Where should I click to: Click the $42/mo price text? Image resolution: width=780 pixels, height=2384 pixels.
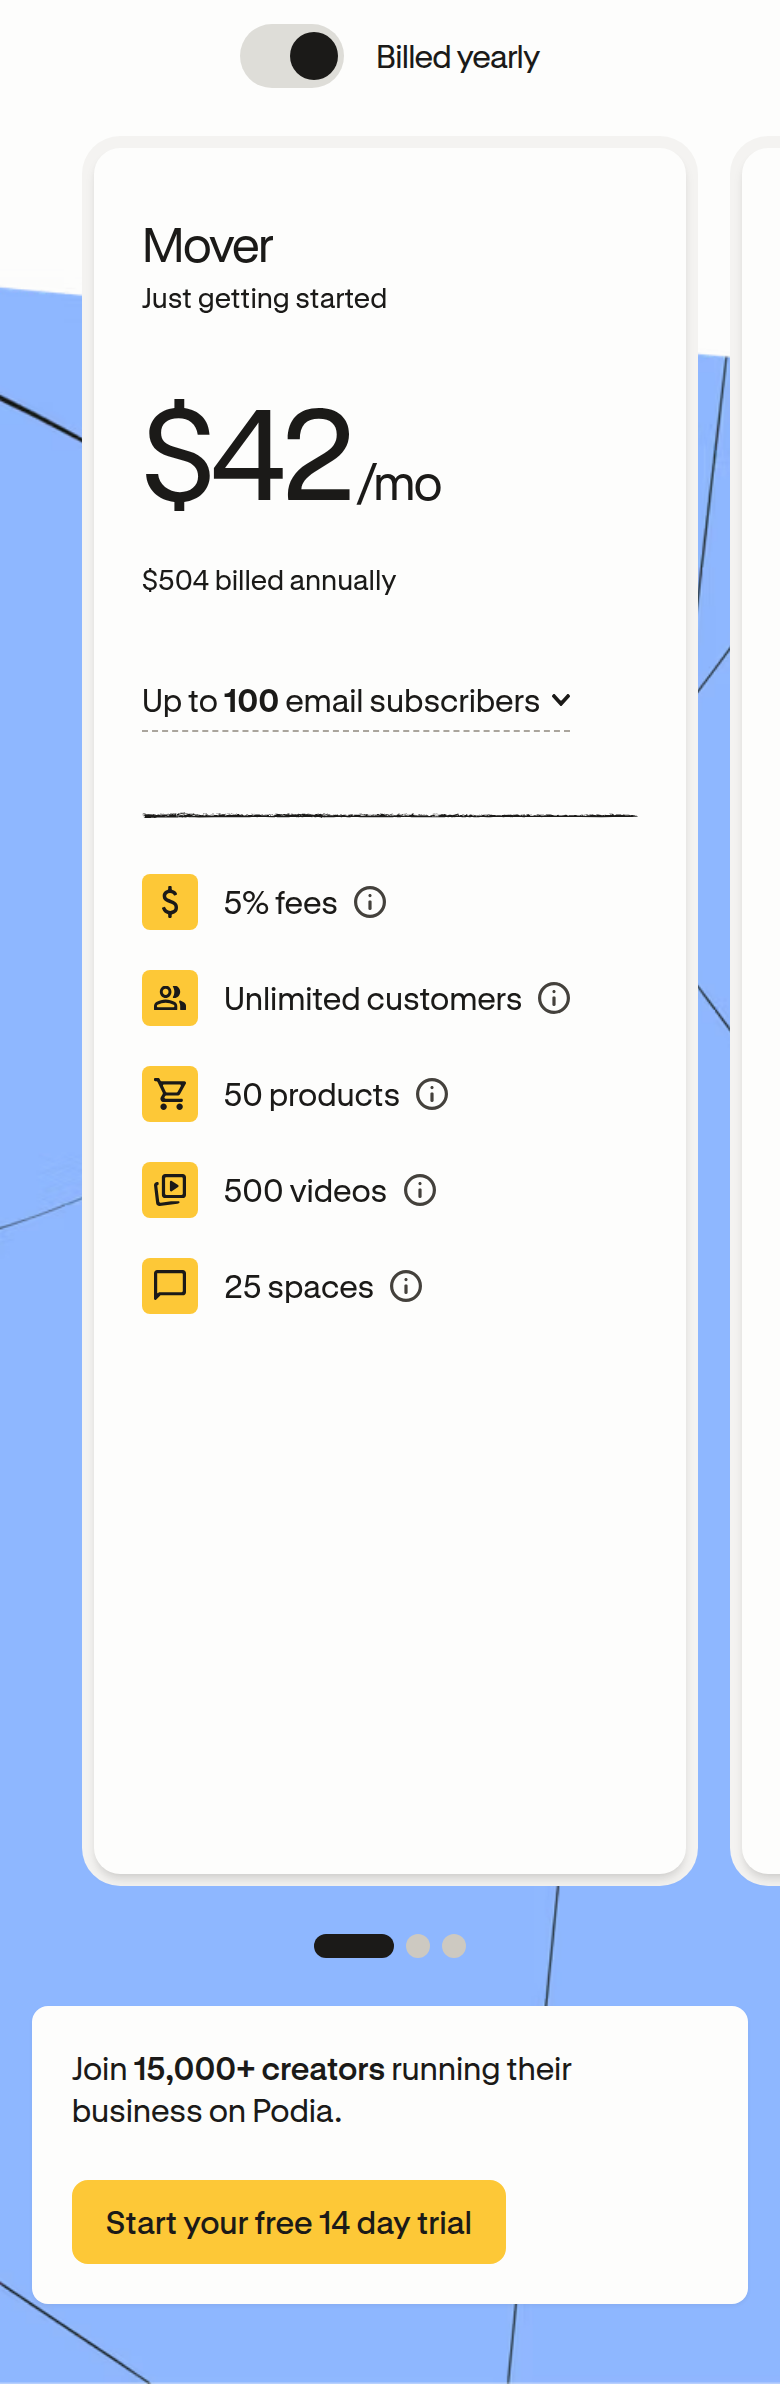click(x=292, y=454)
